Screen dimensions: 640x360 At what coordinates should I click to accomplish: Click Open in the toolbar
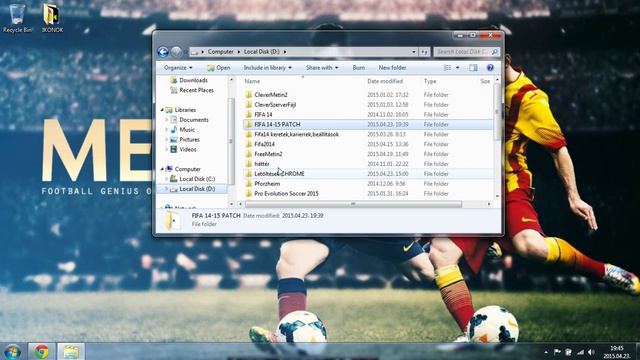218,68
